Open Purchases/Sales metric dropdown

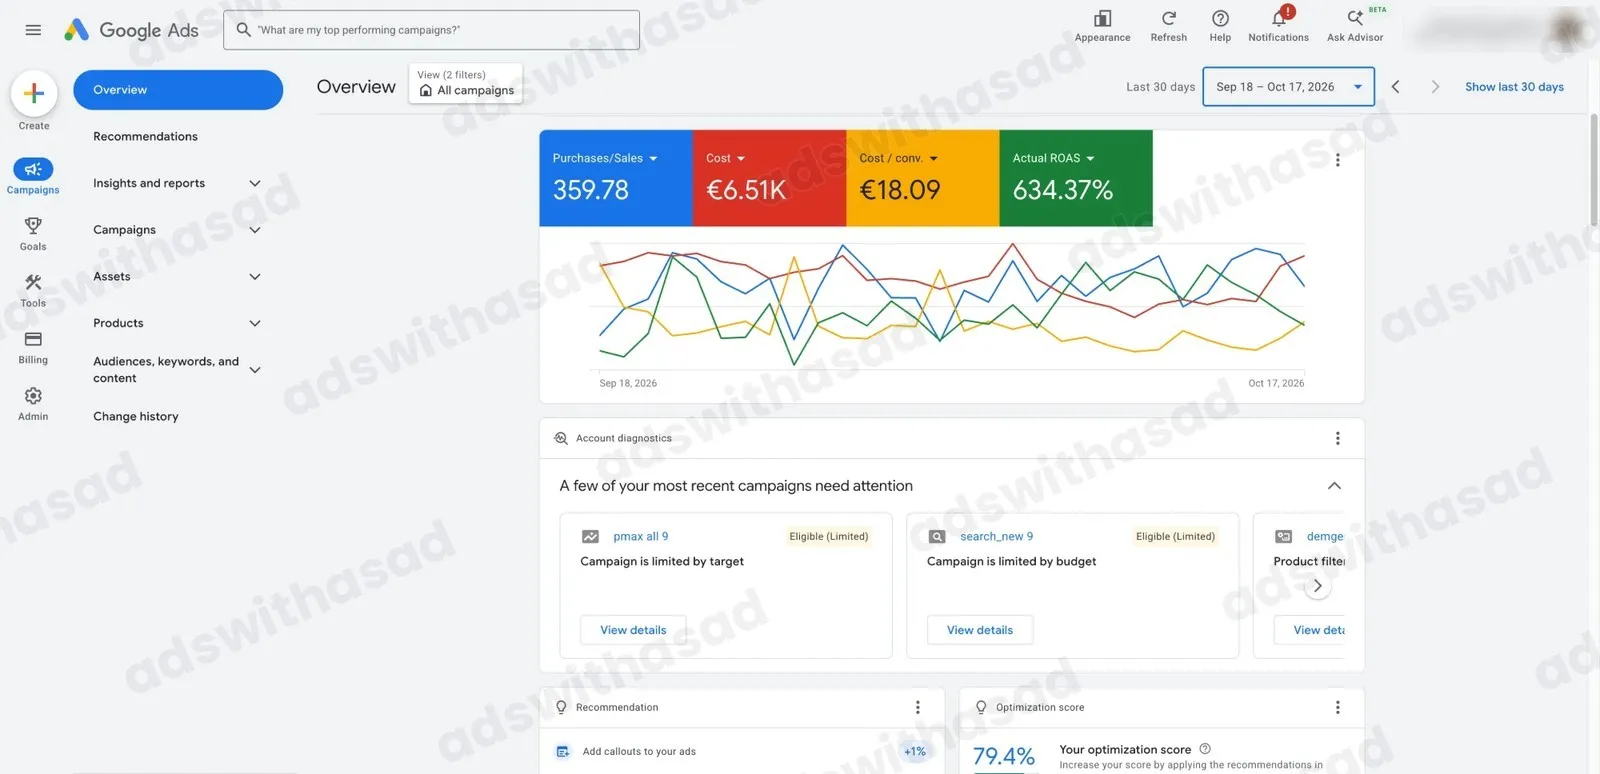pyautogui.click(x=605, y=158)
